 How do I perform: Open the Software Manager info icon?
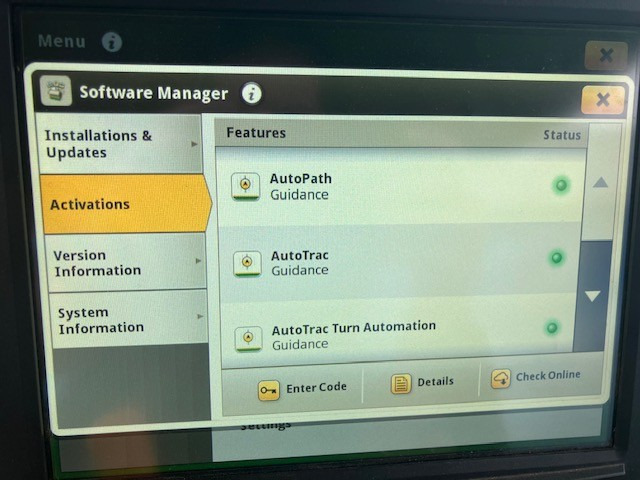point(251,93)
